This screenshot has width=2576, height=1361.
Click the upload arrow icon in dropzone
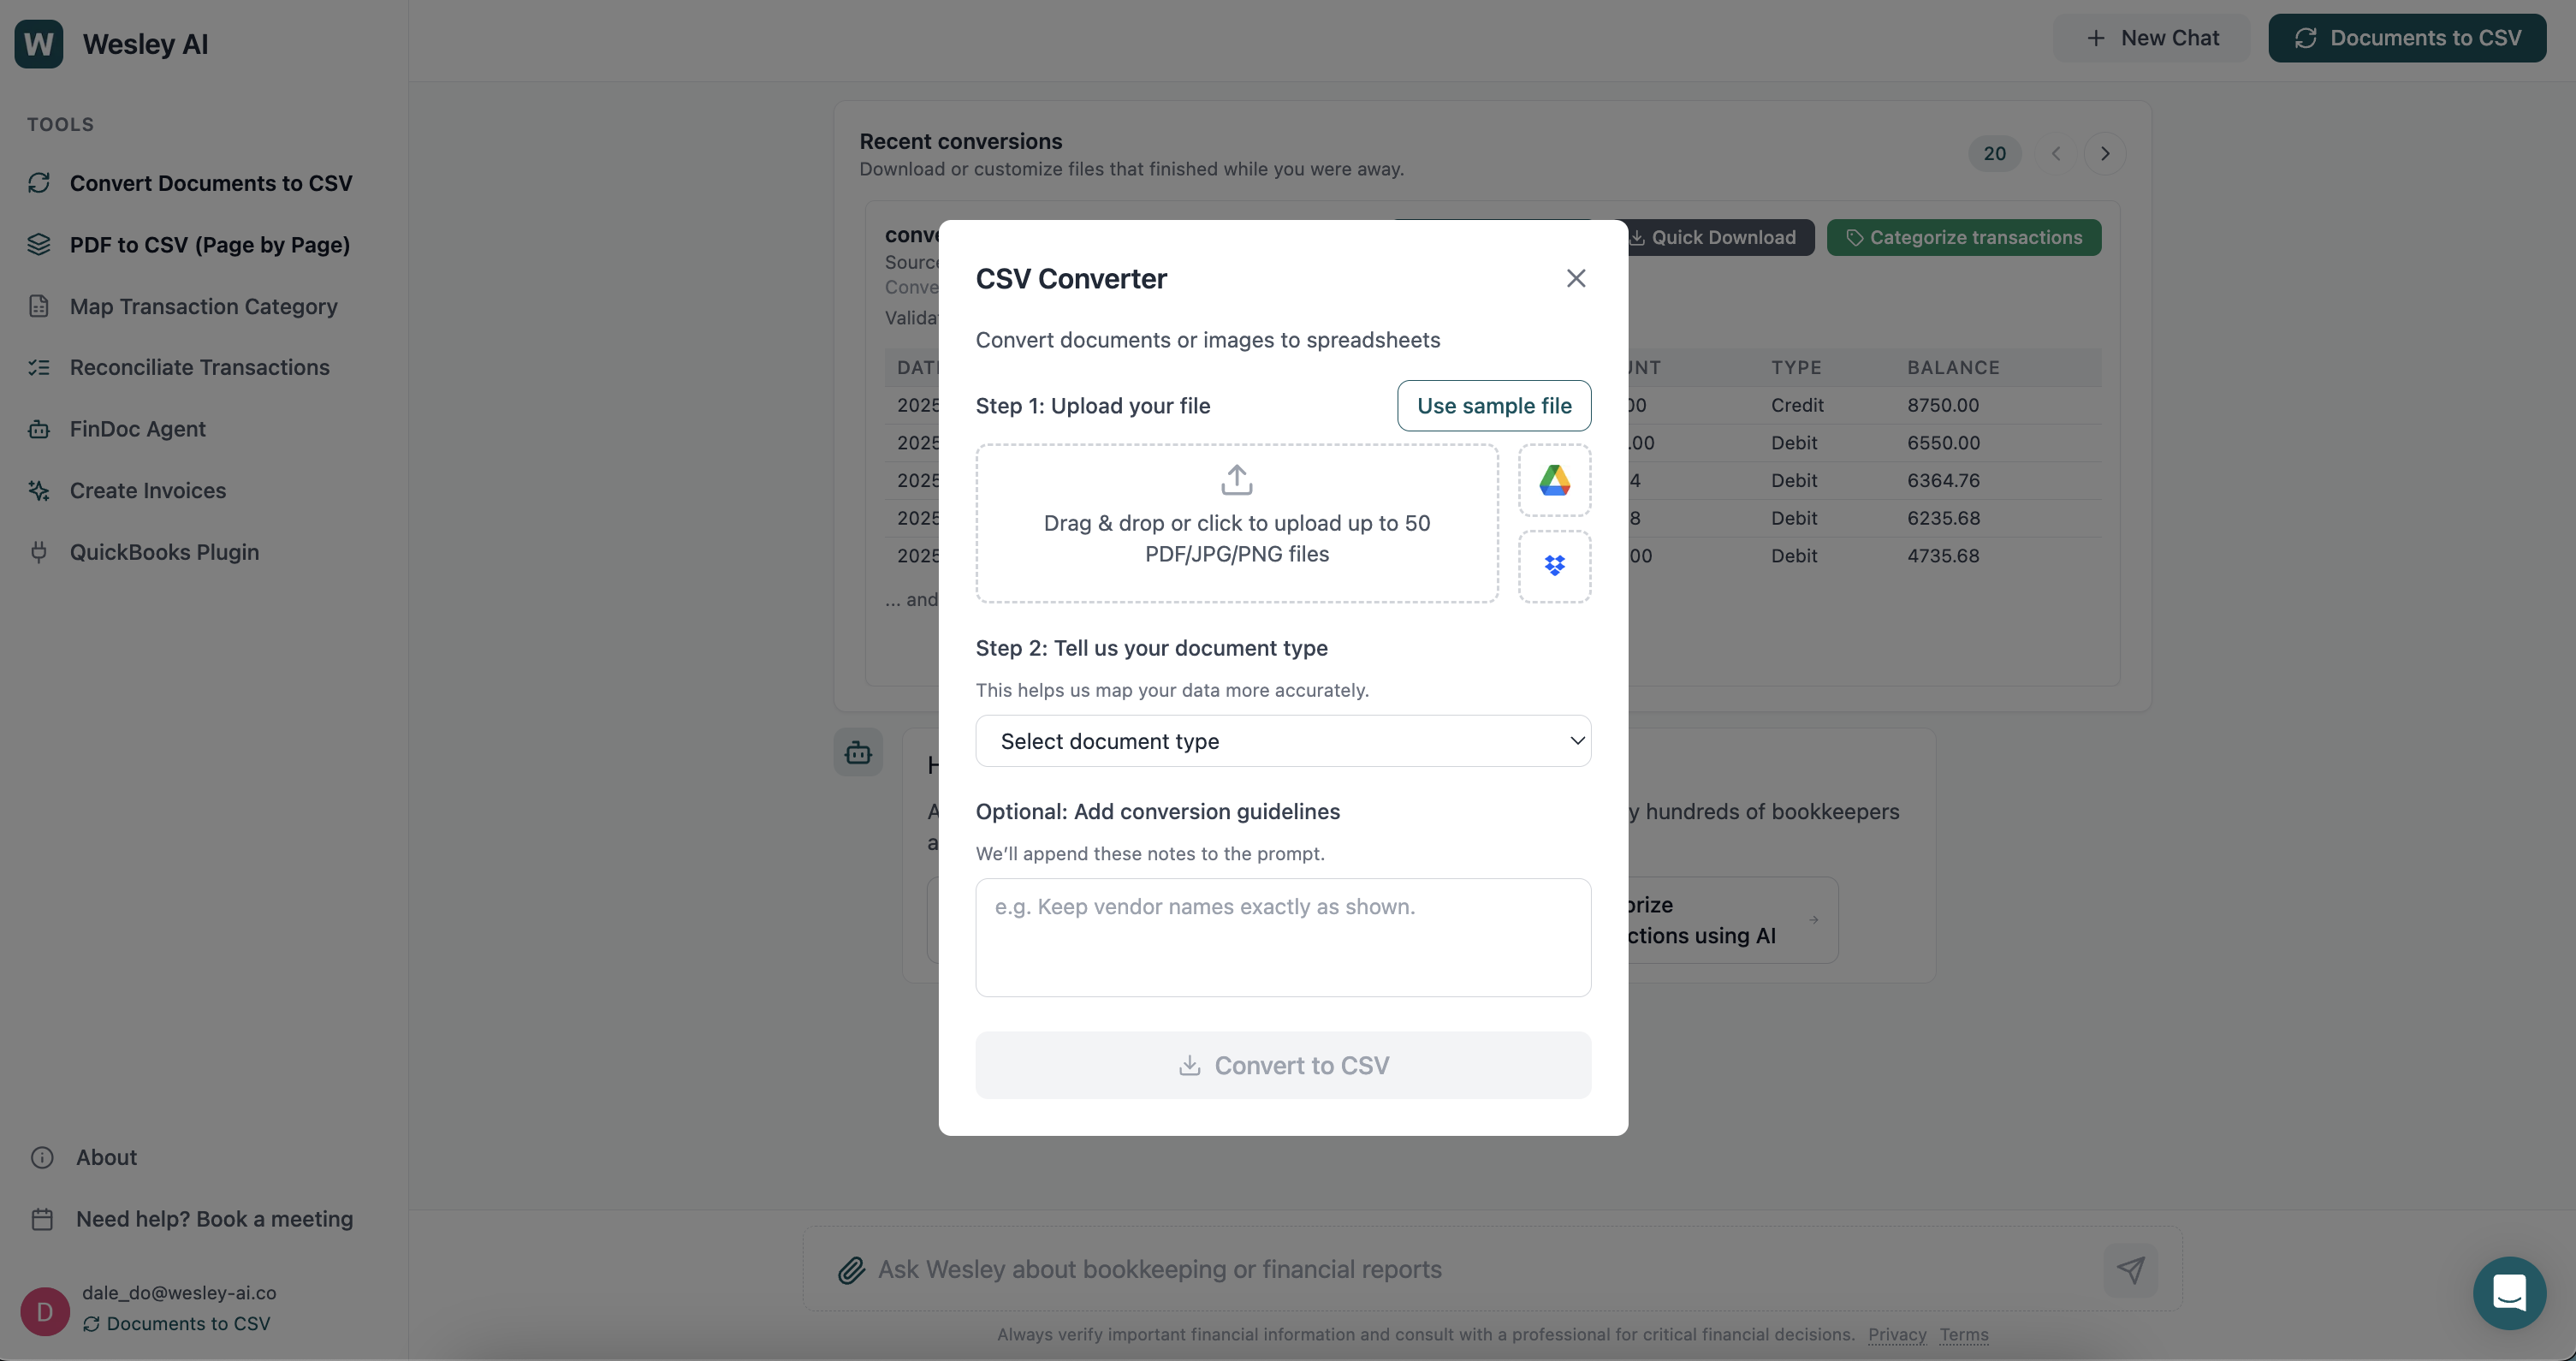coord(1236,480)
